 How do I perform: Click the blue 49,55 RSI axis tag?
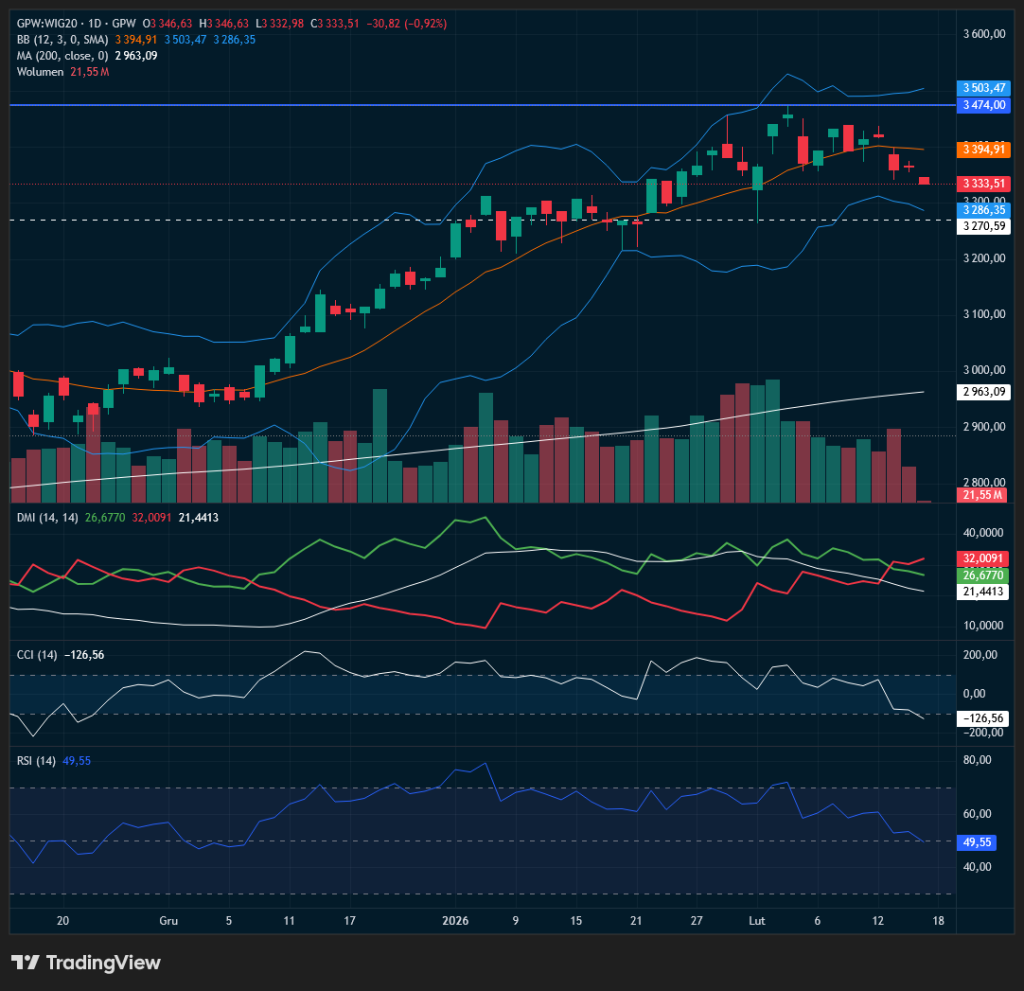pyautogui.click(x=979, y=843)
